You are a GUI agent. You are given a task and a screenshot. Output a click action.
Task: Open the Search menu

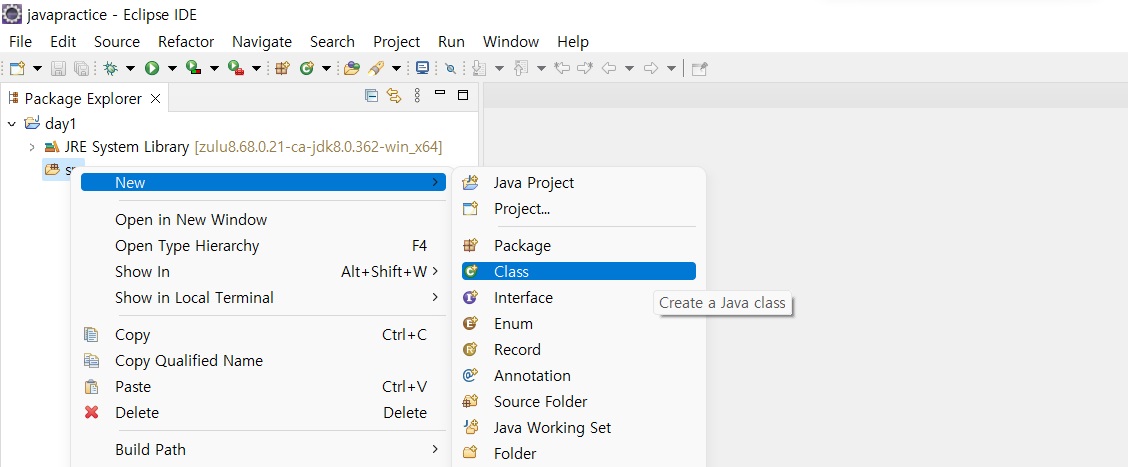(x=332, y=42)
